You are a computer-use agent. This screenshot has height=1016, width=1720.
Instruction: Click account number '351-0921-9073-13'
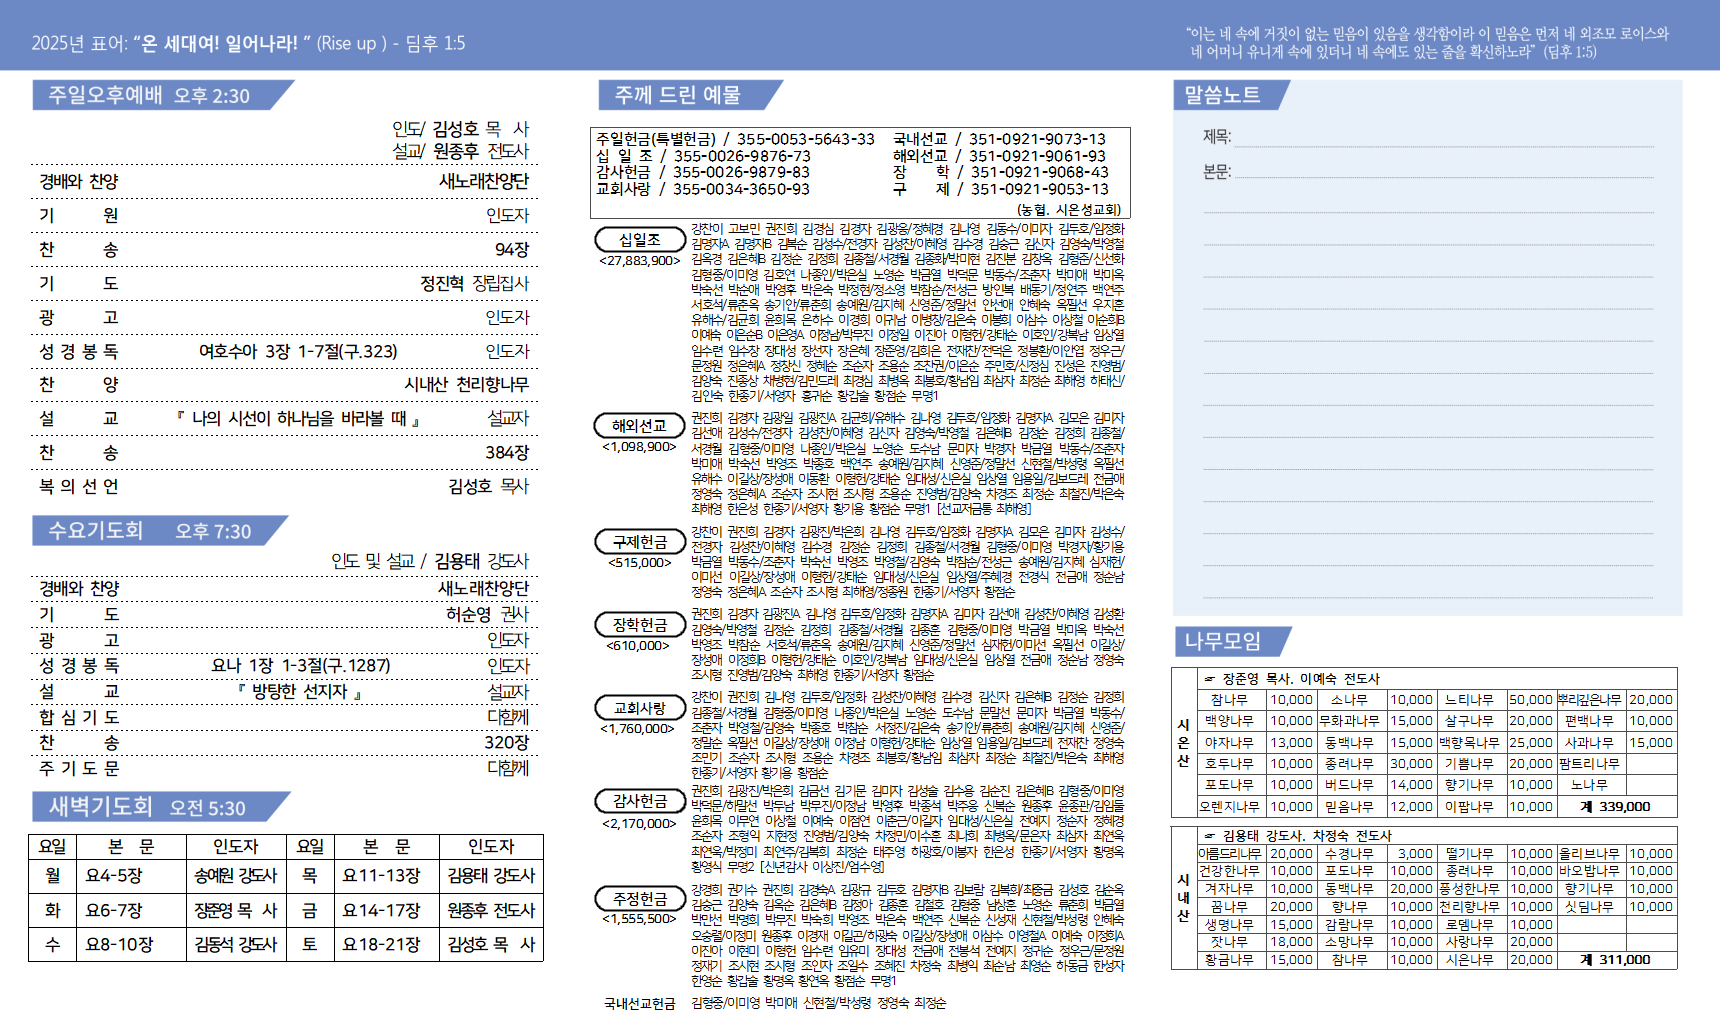tap(1038, 139)
